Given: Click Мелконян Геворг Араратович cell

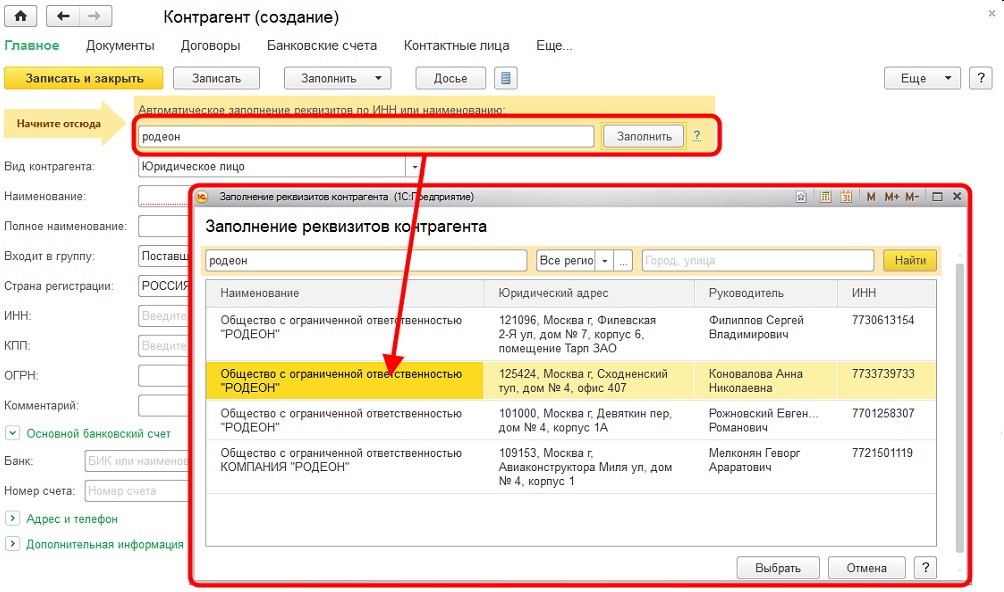Looking at the screenshot, I should pyautogui.click(x=766, y=467).
